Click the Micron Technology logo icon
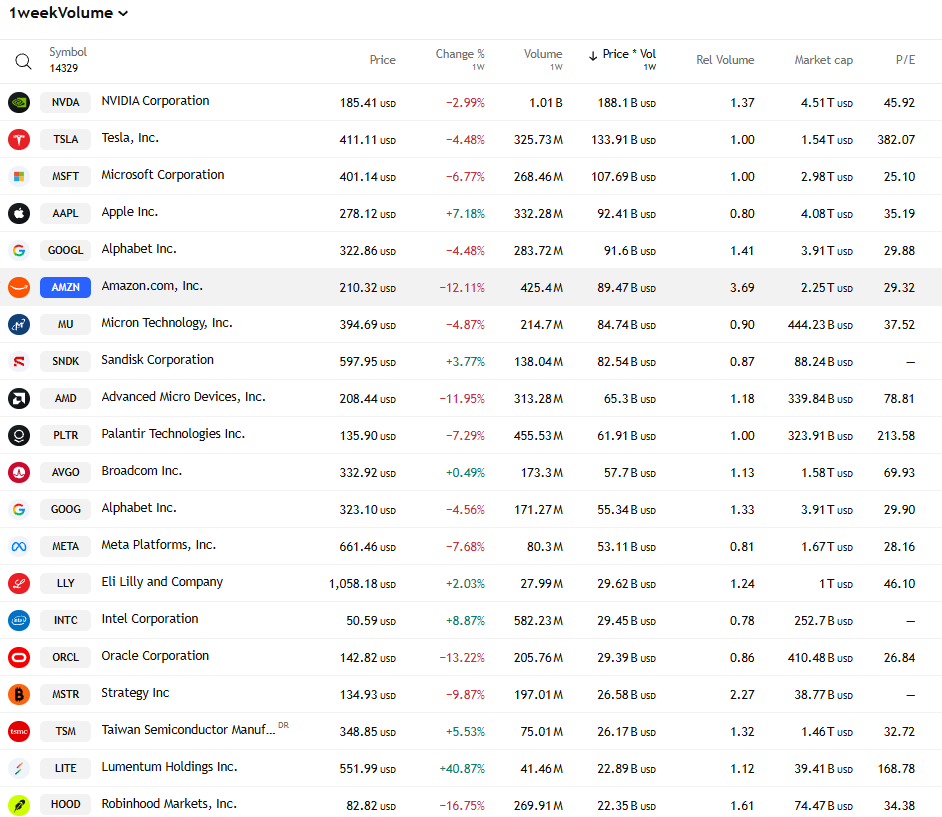The image size is (942, 817). pyautogui.click(x=19, y=324)
